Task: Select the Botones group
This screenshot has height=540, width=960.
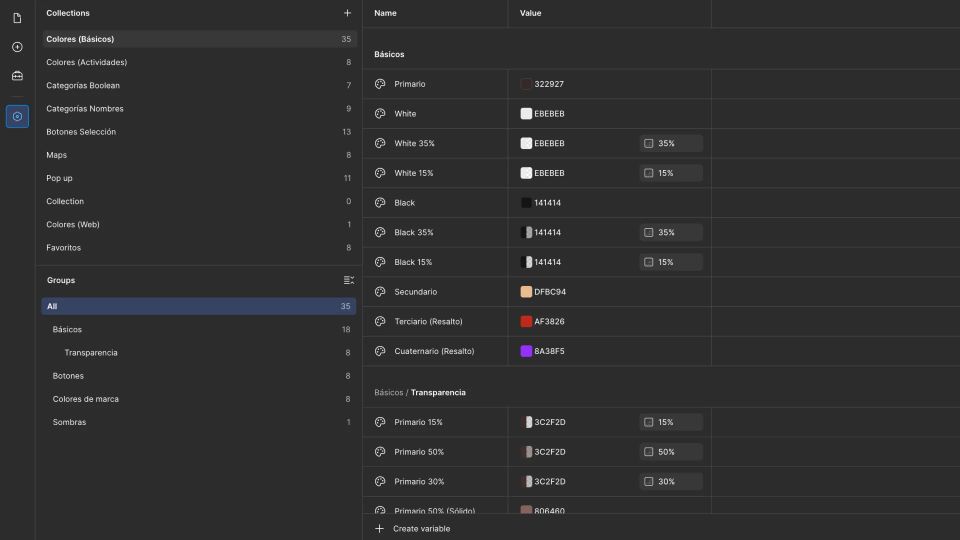Action: coord(199,376)
